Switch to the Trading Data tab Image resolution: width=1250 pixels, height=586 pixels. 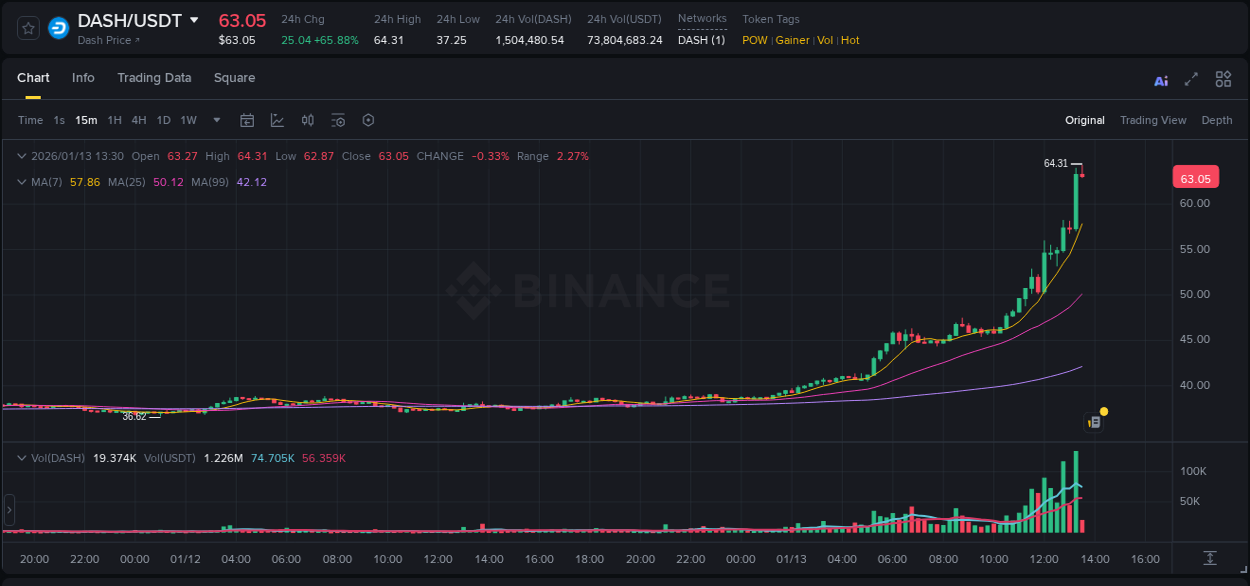click(154, 78)
